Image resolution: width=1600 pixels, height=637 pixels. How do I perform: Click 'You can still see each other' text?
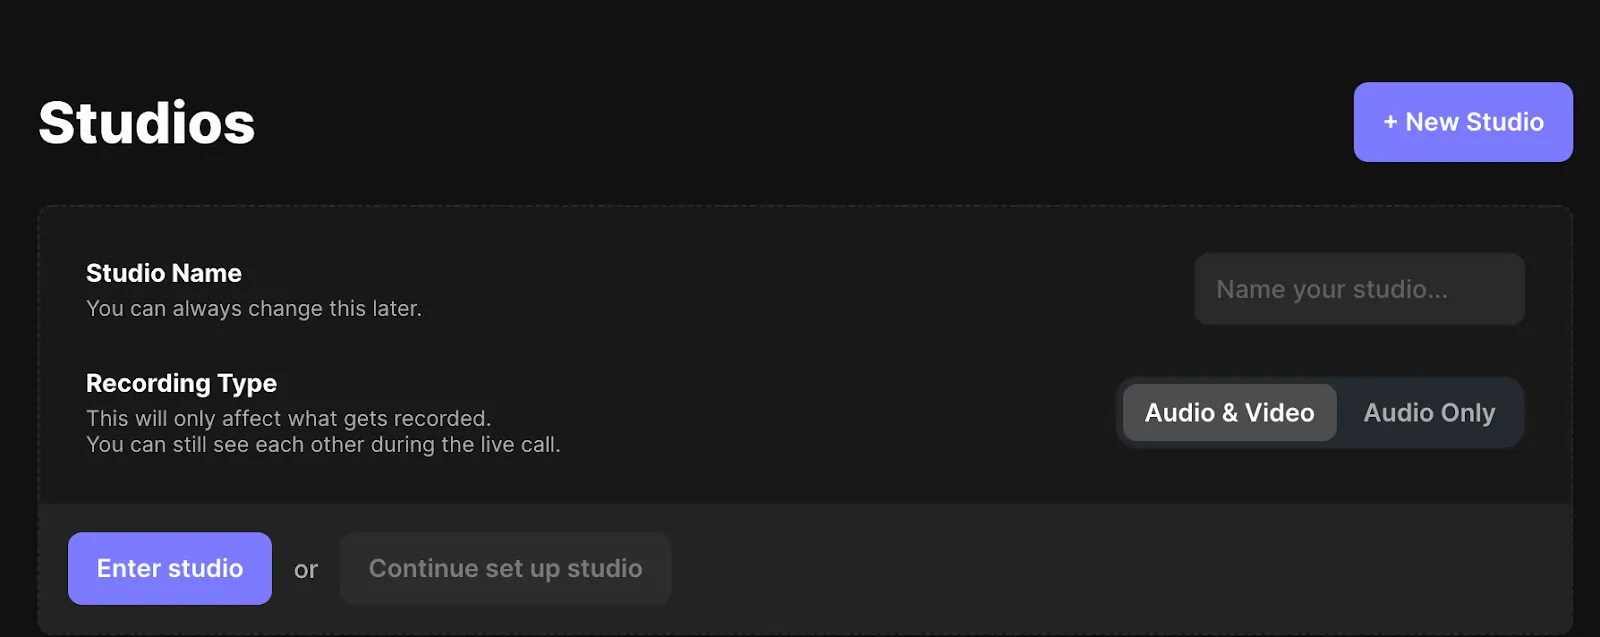323,445
